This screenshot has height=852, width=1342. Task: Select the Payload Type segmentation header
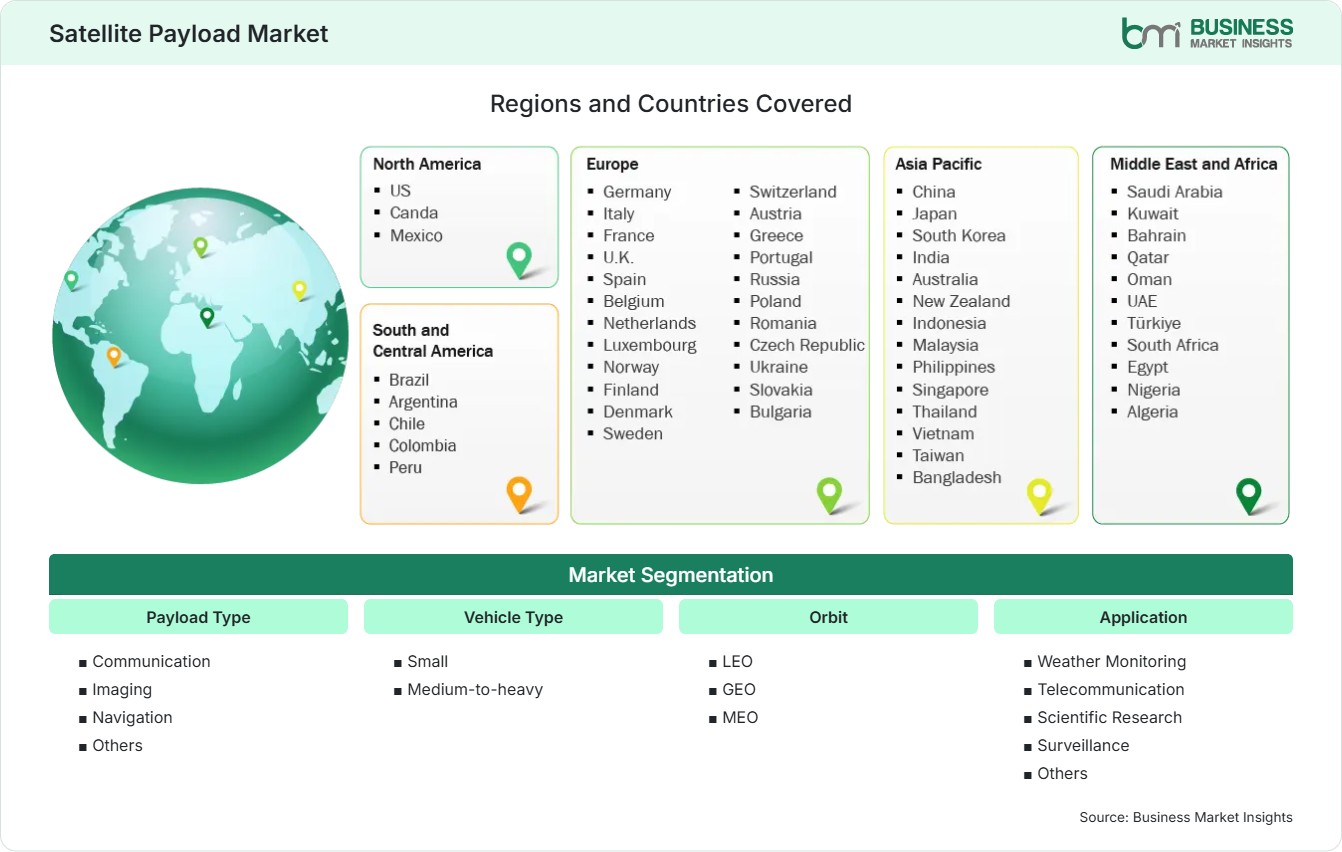click(198, 617)
